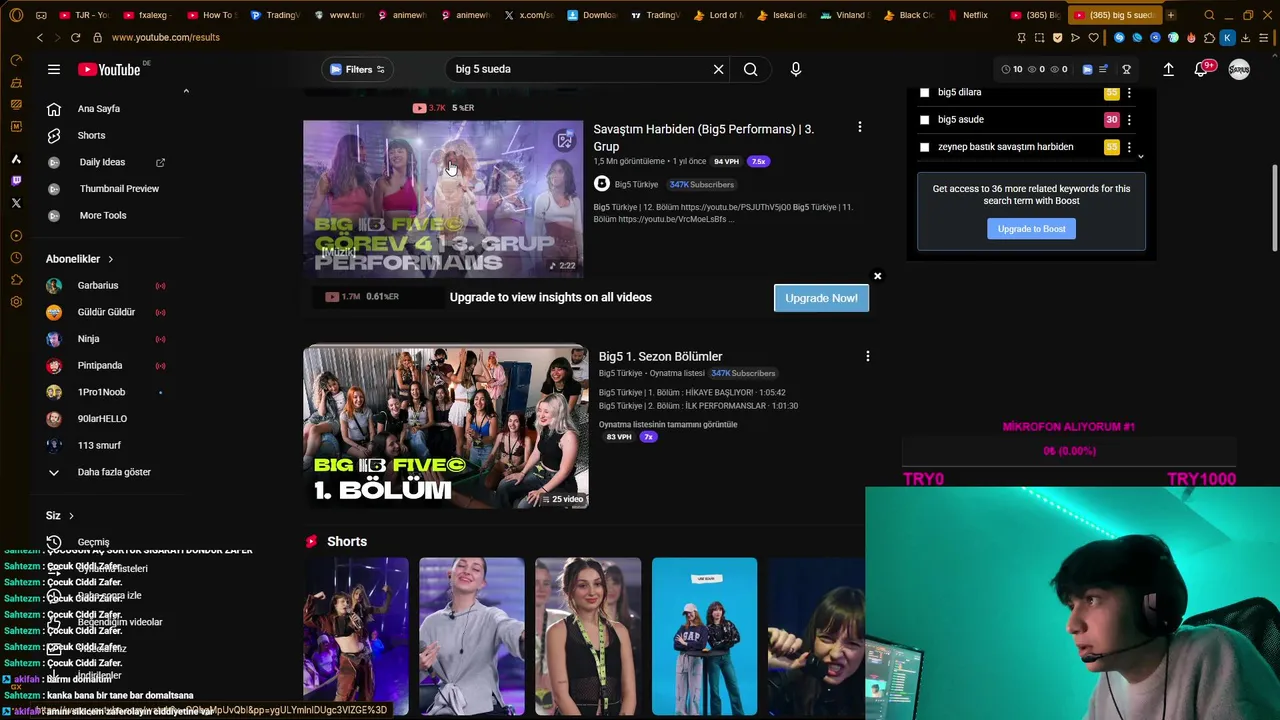This screenshot has height=720, width=1280.
Task: Reload the page with the refresh icon
Action: [75, 37]
